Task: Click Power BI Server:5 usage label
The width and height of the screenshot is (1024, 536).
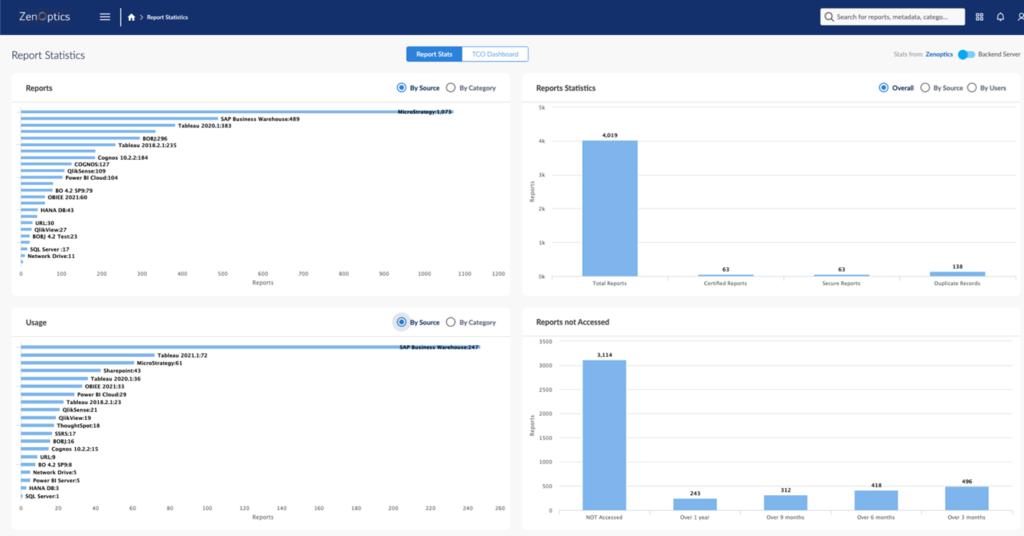Action: [56, 481]
